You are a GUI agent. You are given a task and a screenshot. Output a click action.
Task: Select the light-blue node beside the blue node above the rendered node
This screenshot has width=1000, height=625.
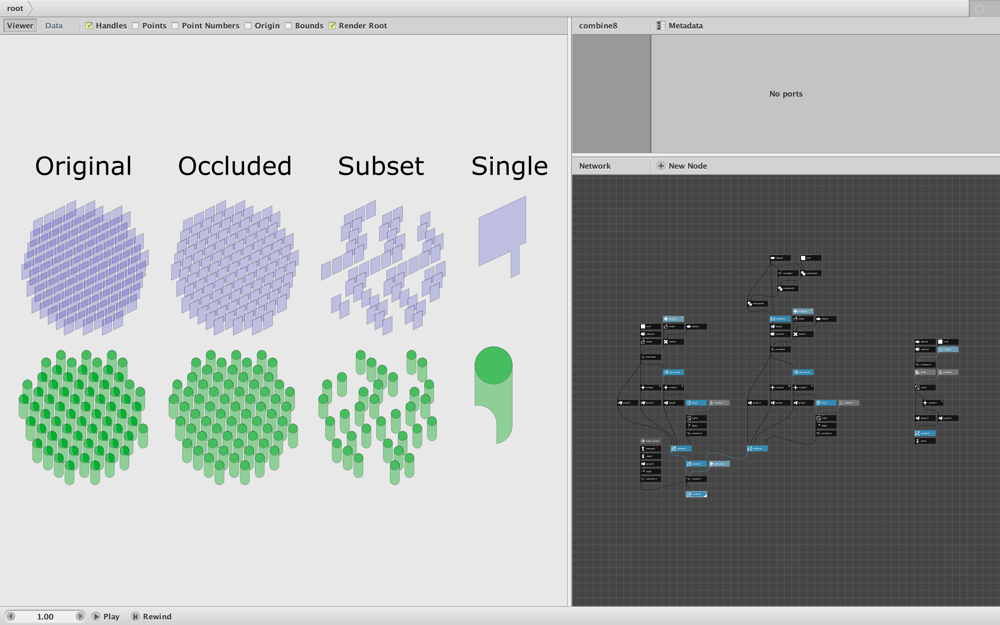click(x=719, y=464)
